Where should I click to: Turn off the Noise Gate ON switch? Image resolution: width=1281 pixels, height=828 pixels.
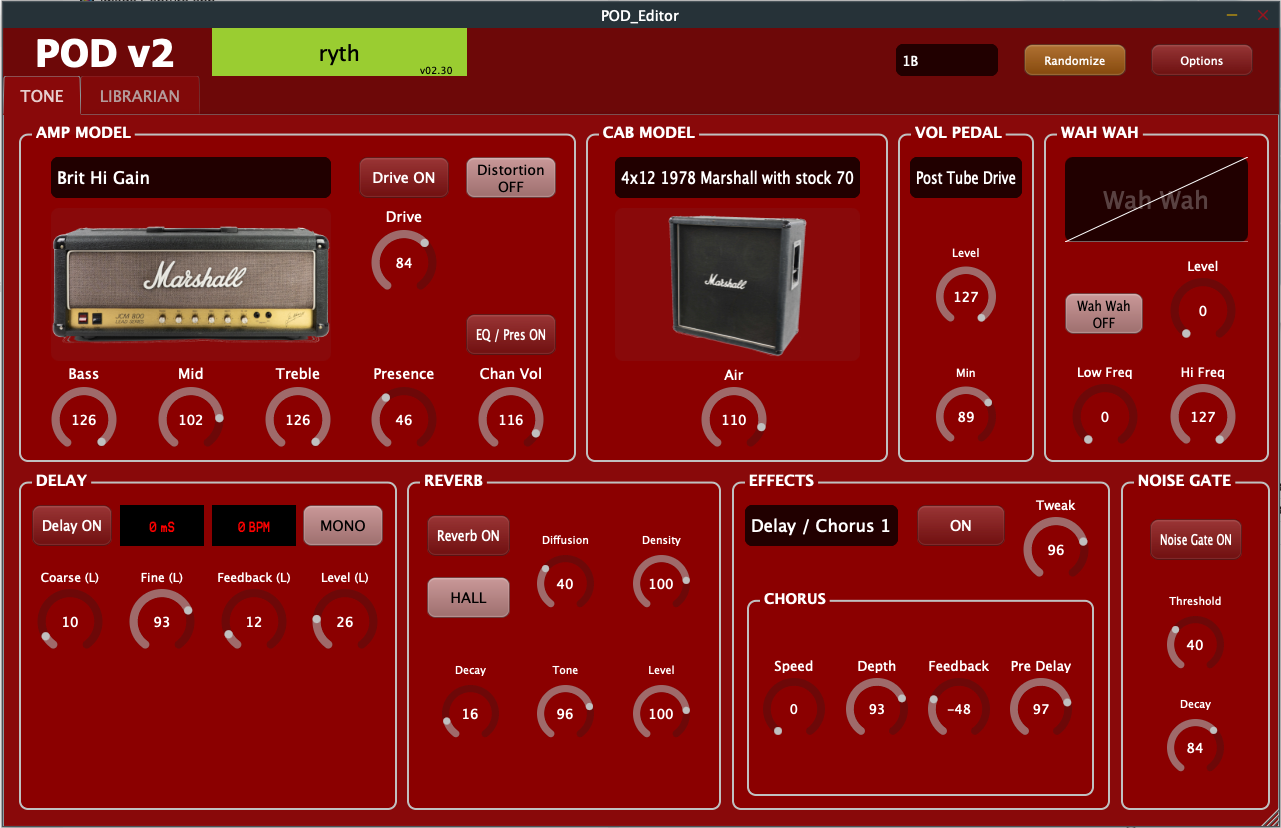[1195, 540]
